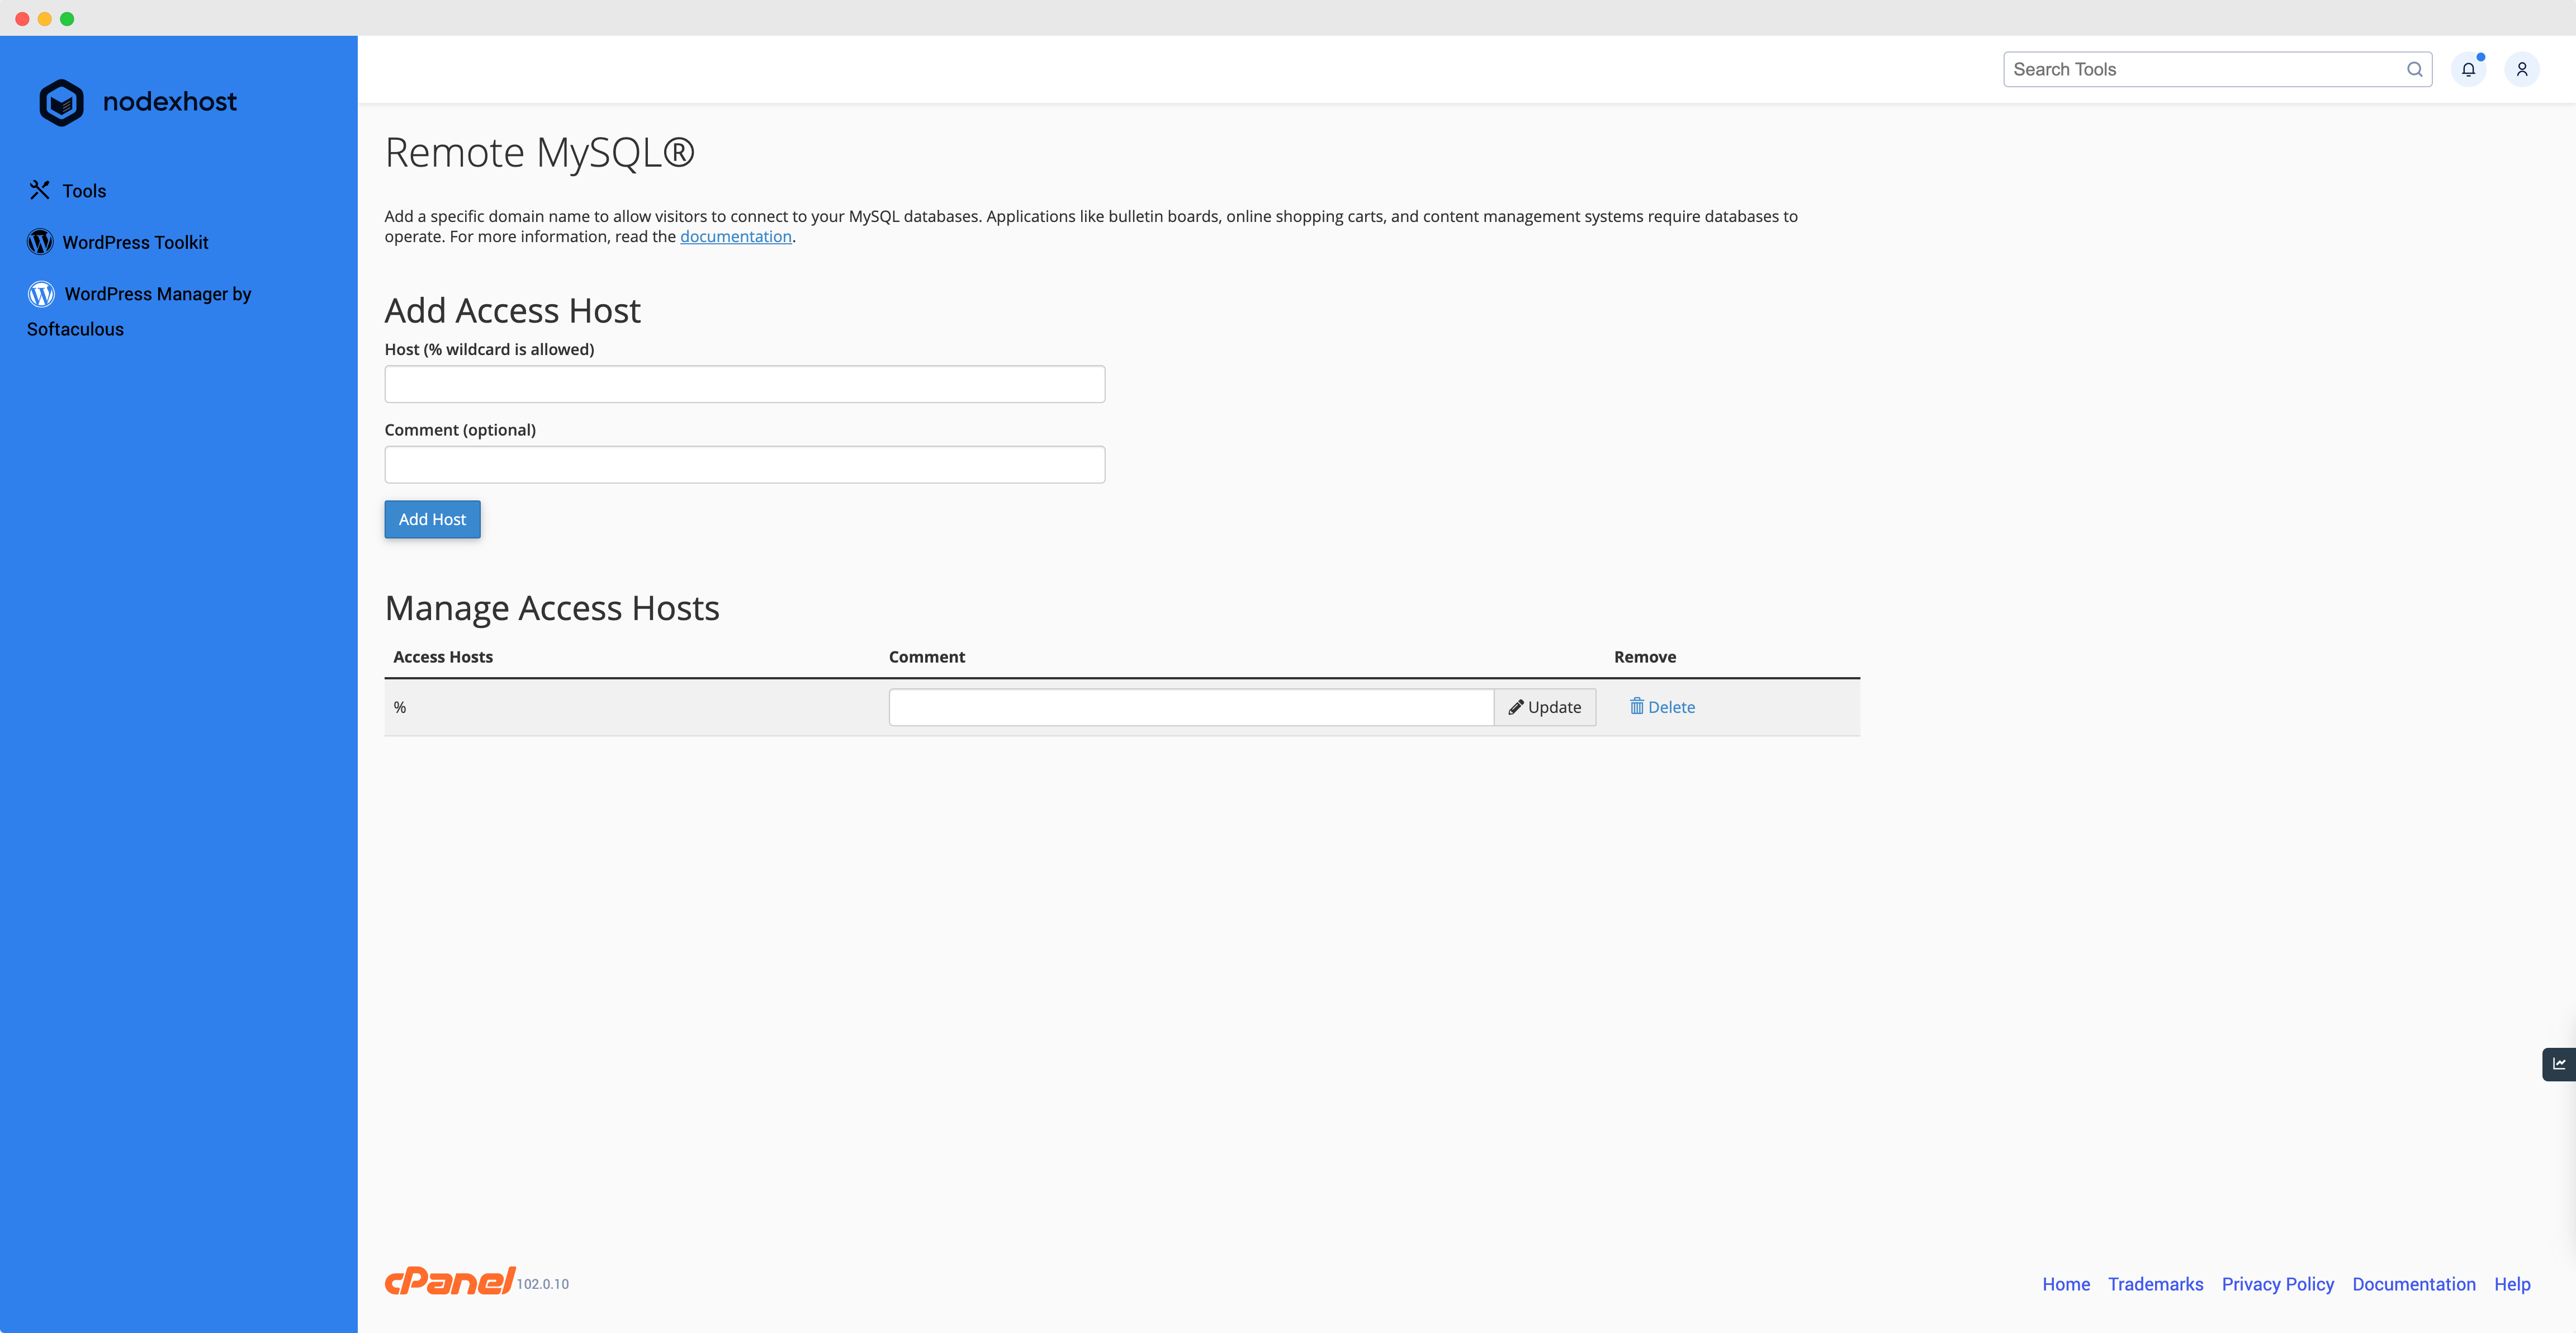Focus the Comment (optional) input field
The height and width of the screenshot is (1333, 2576).
[x=745, y=465]
